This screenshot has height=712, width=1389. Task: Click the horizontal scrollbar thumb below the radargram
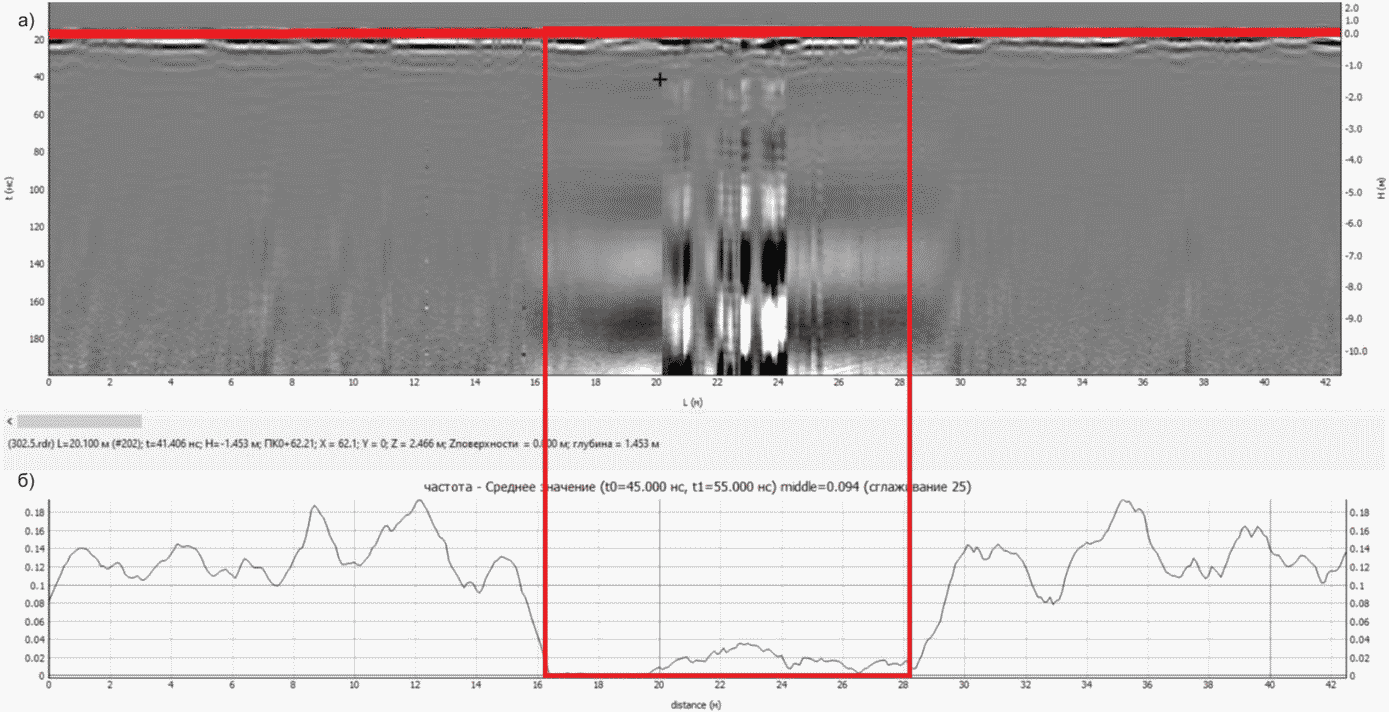point(80,421)
